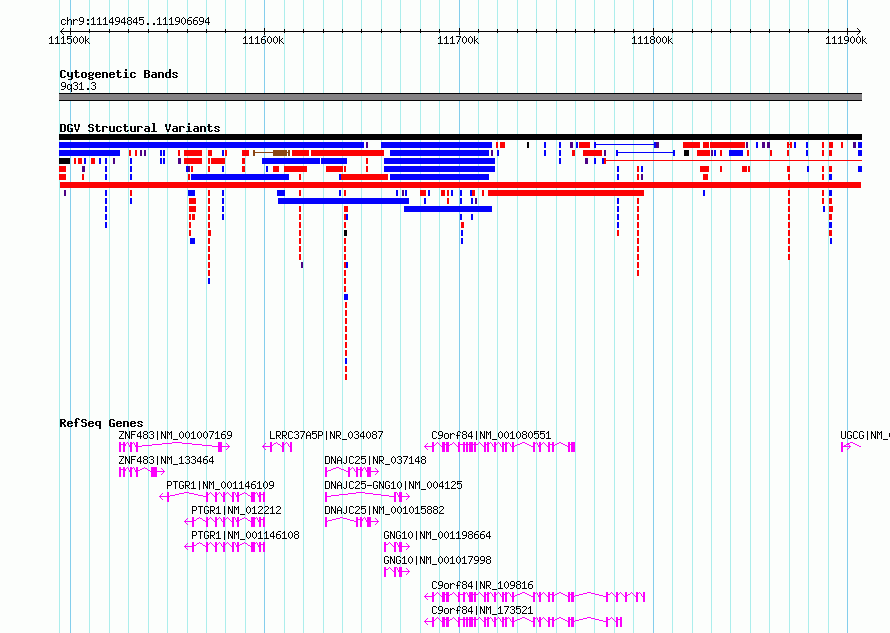
Task: Click the DNAJC25-GNG10 exon structure glyph
Action: click(367, 497)
